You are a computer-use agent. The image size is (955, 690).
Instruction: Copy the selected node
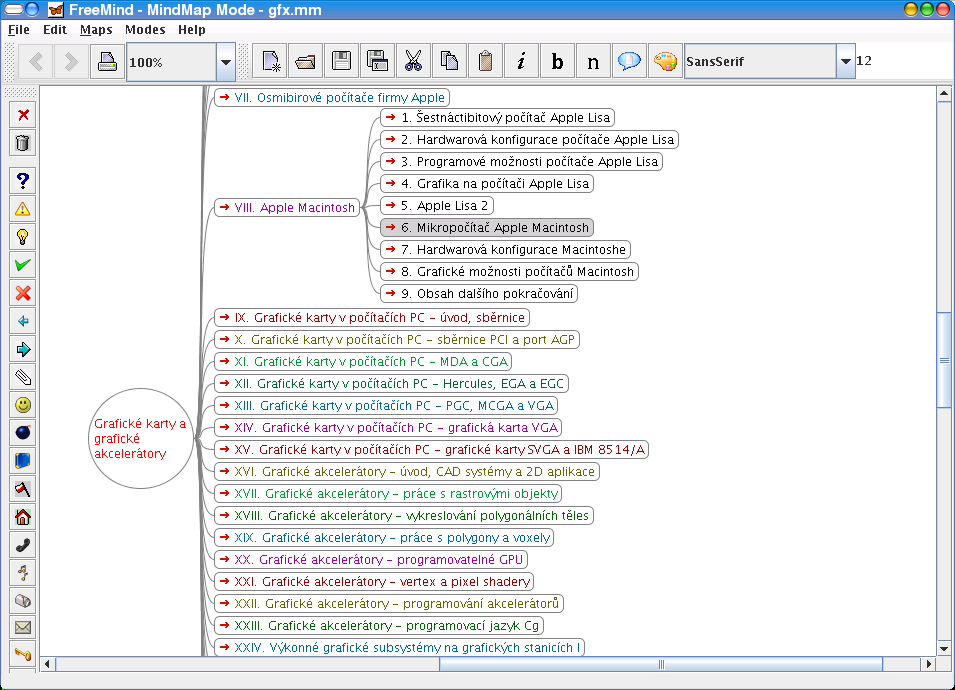(x=449, y=62)
